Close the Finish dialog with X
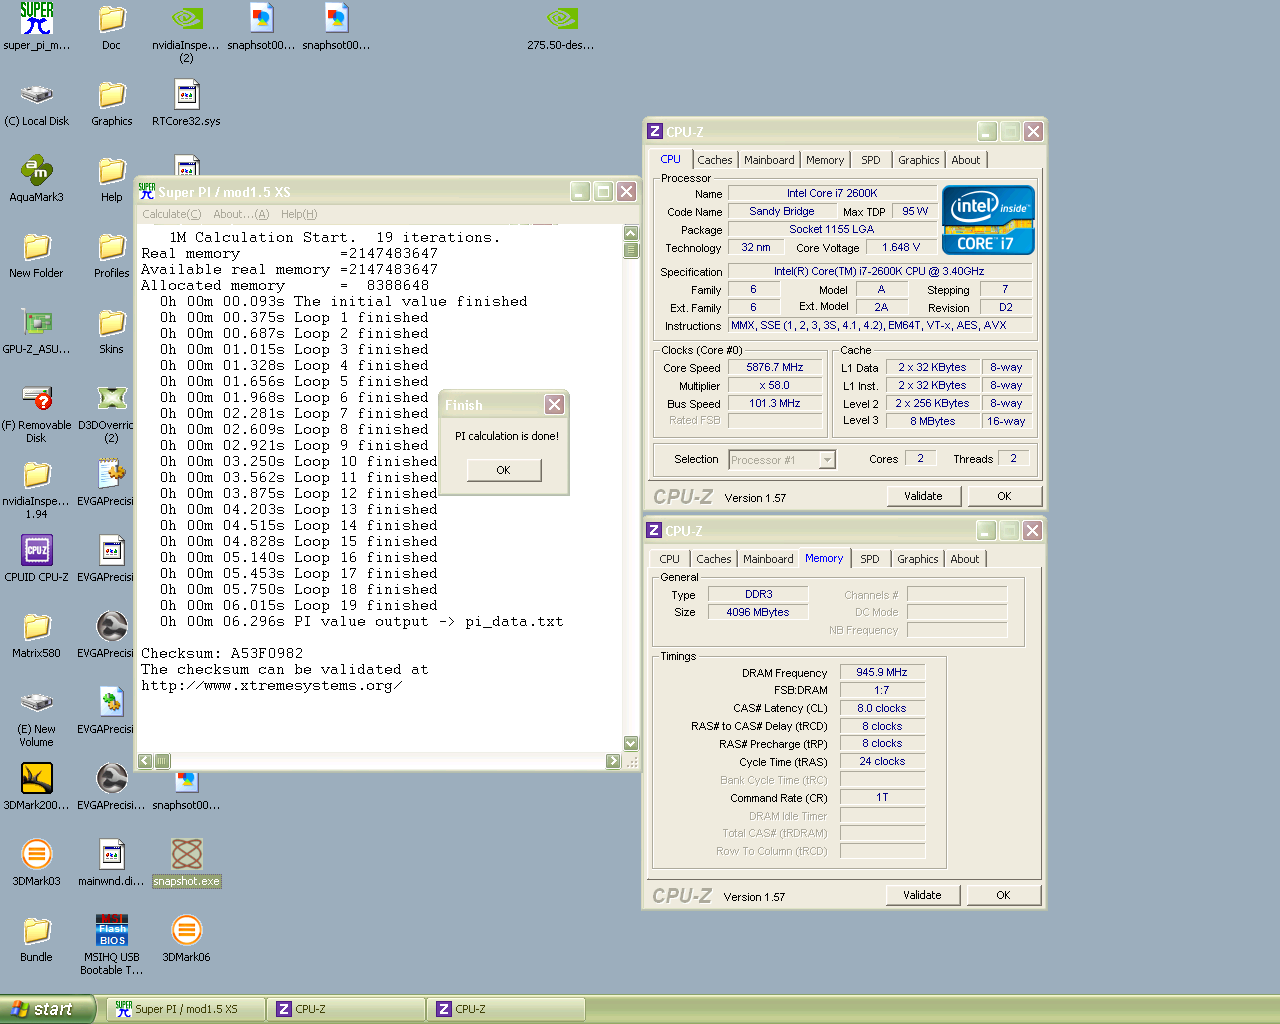Screen dimensions: 1280x1024 click(554, 404)
